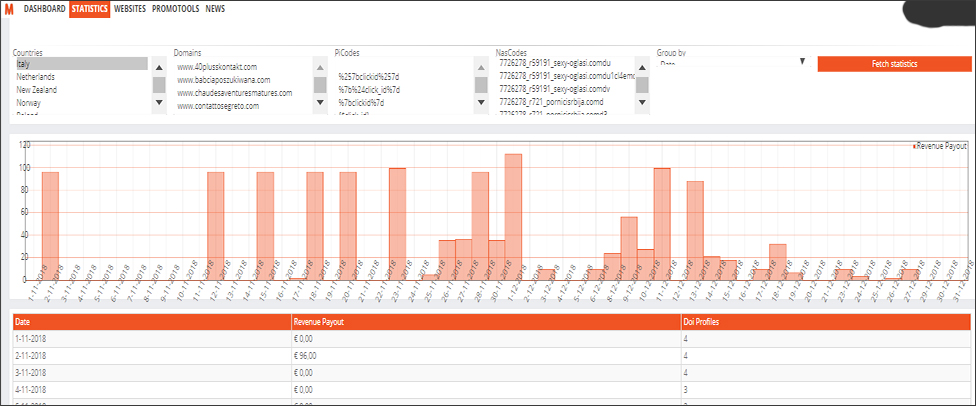Select PiCode %7b%24click_id%7d

(x=369, y=90)
